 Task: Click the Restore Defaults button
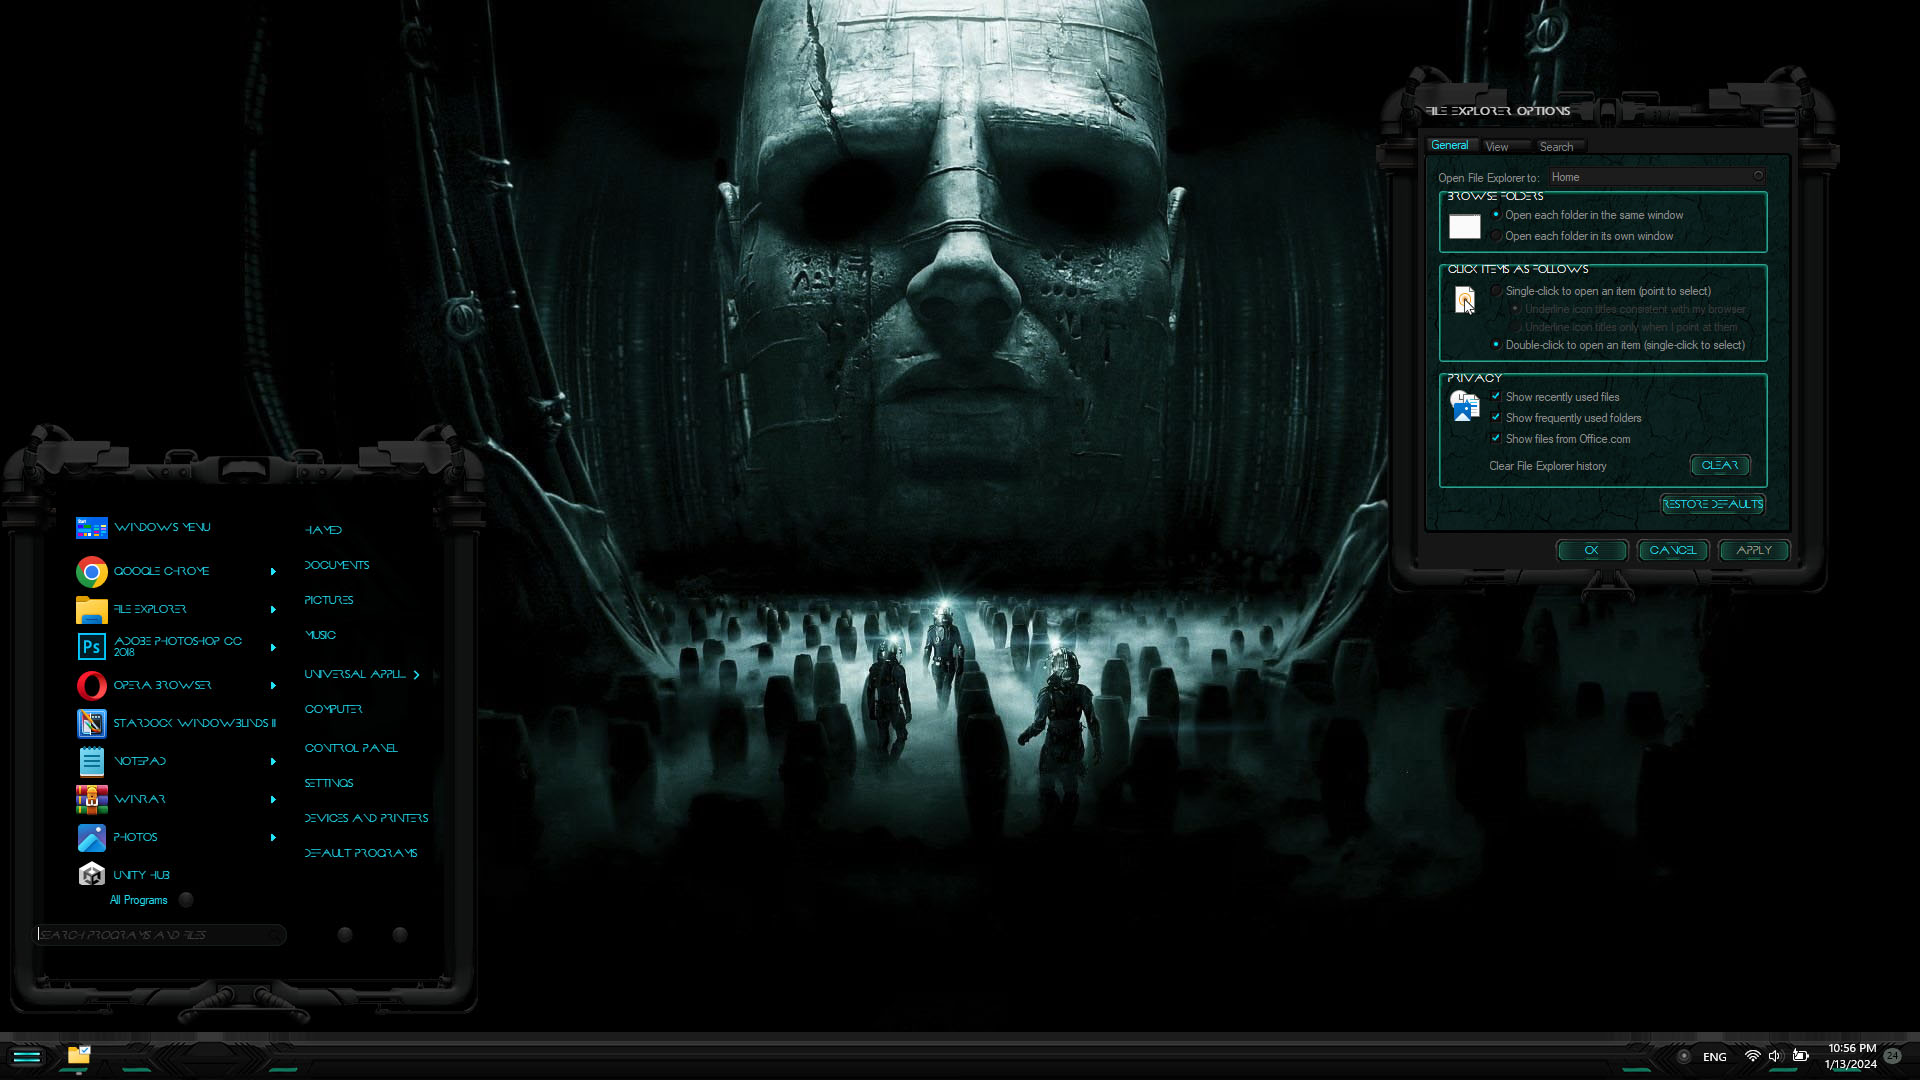pos(1712,504)
